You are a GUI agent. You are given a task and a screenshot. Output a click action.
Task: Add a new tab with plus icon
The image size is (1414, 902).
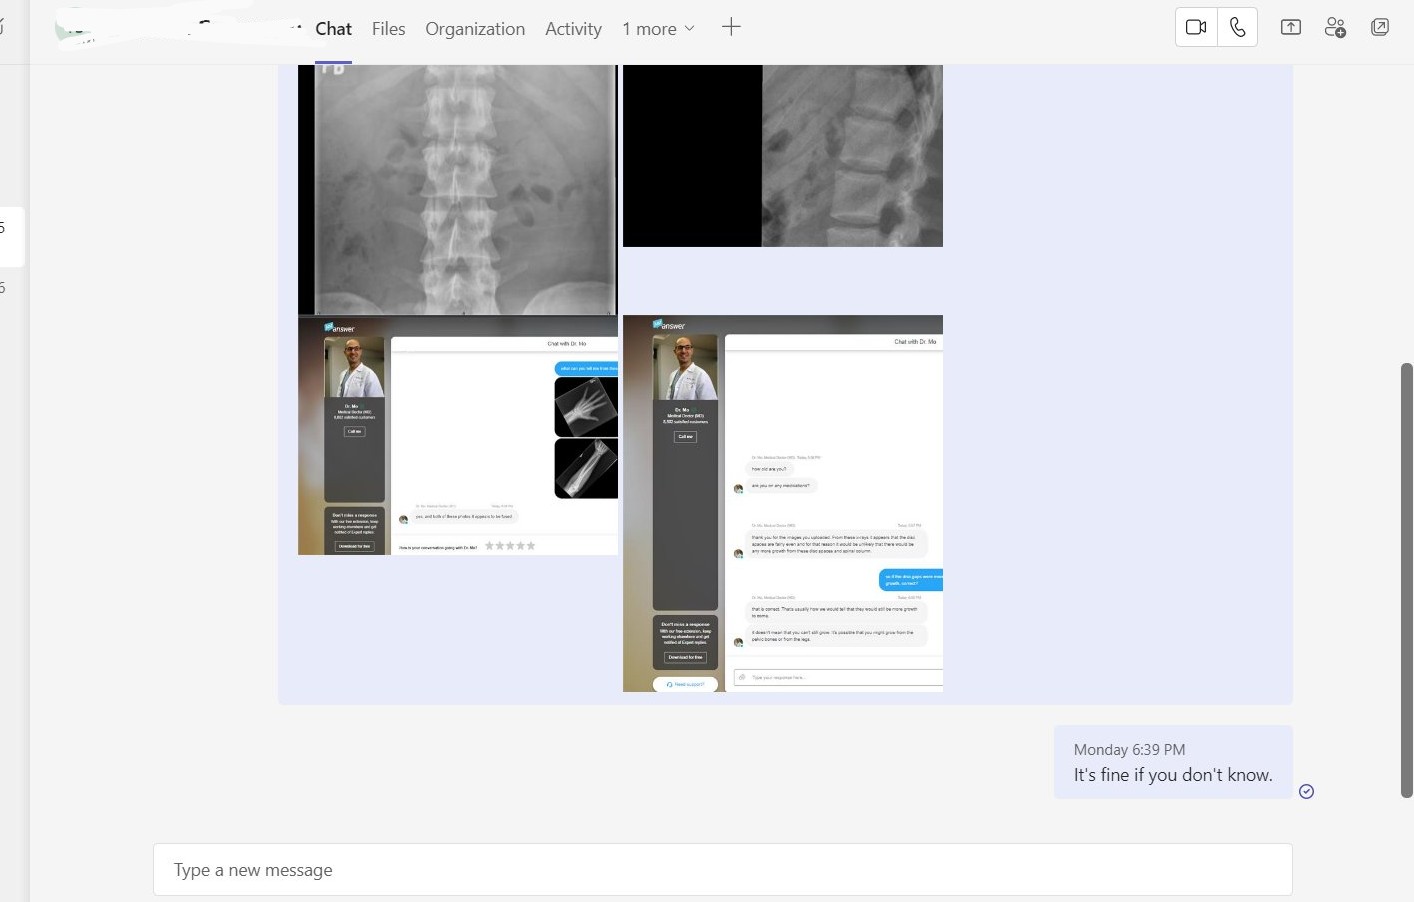[x=731, y=27]
